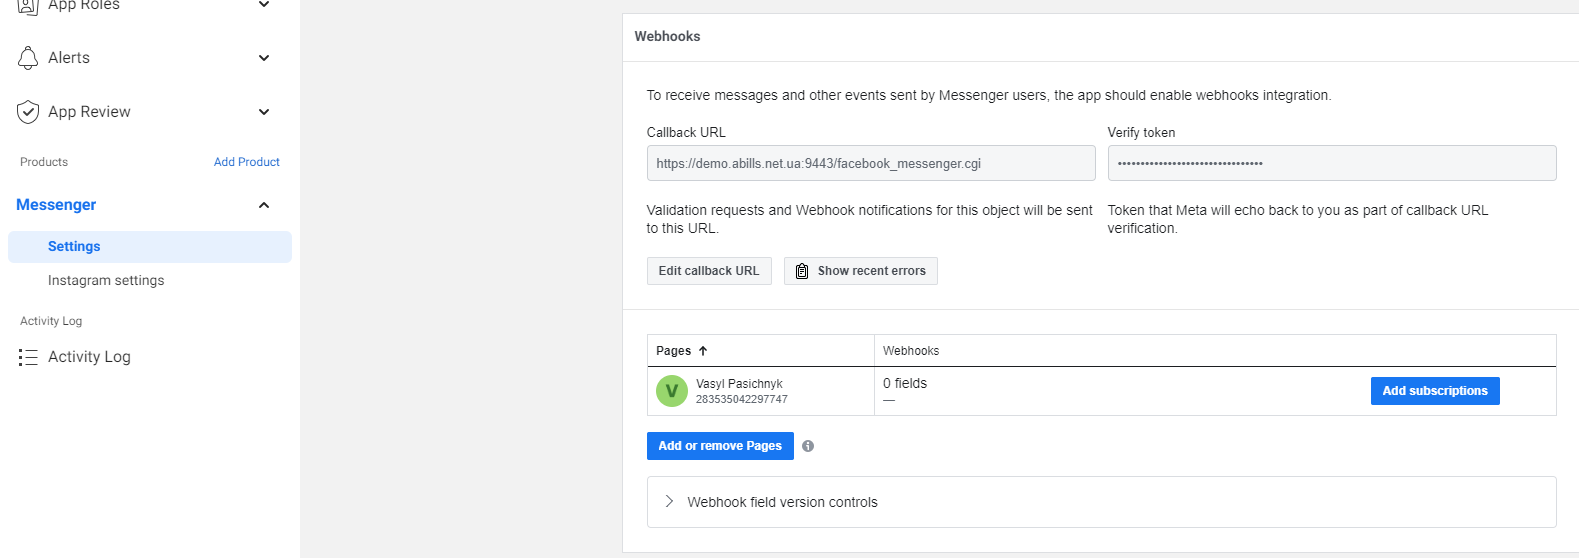
Task: Open Messenger Settings in the sidebar
Action: (x=74, y=247)
